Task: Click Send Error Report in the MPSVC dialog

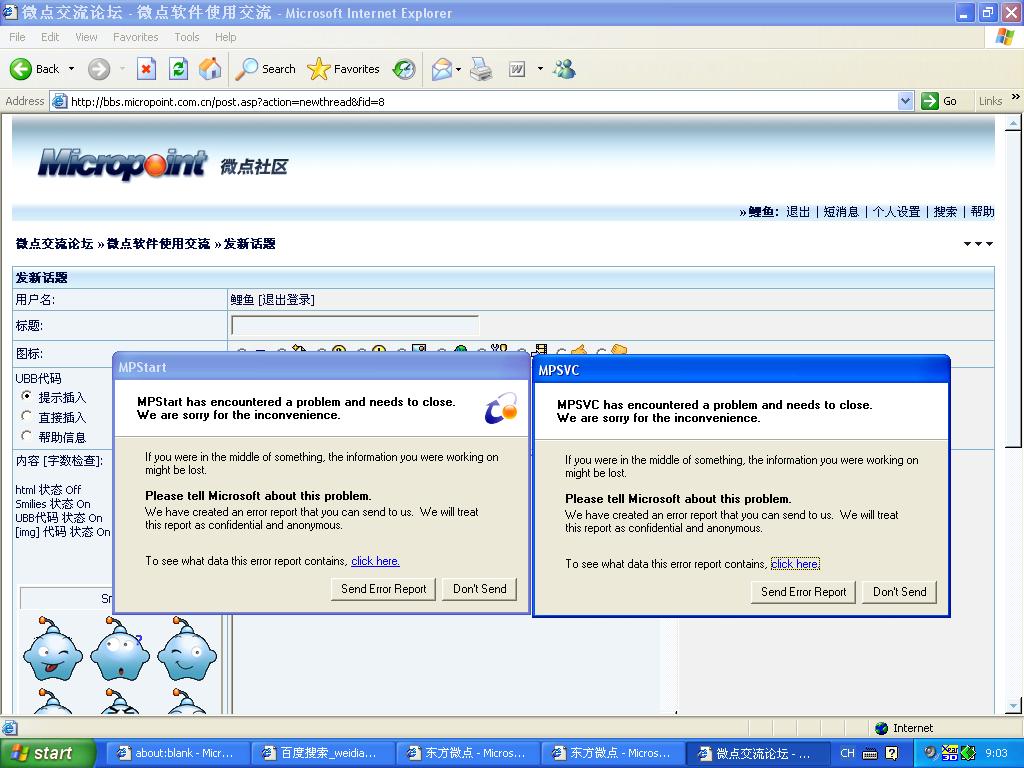Action: pos(803,592)
